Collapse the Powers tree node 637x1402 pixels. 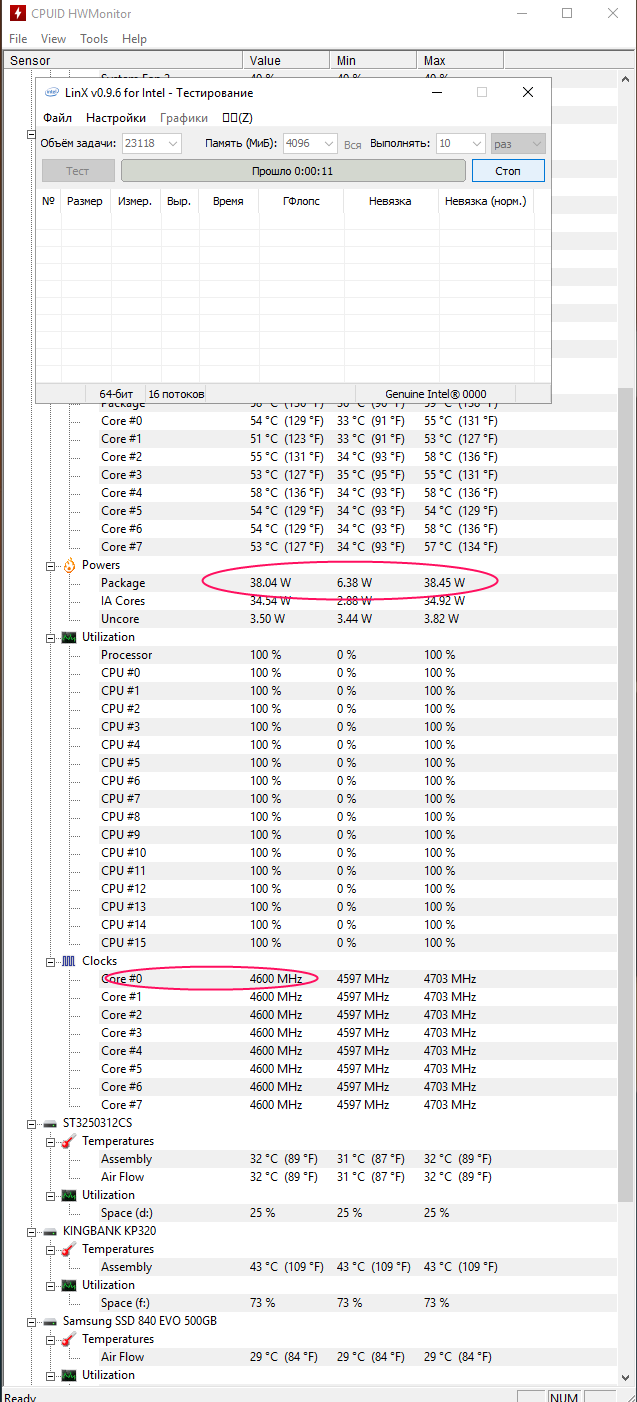(x=51, y=566)
